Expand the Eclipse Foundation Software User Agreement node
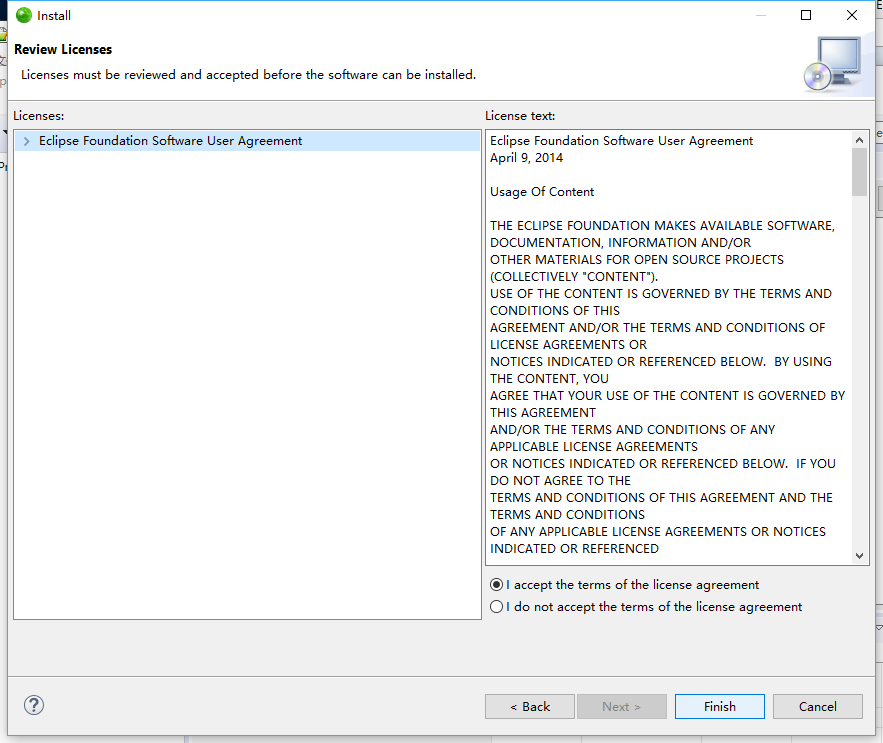The height and width of the screenshot is (743, 883). point(26,141)
